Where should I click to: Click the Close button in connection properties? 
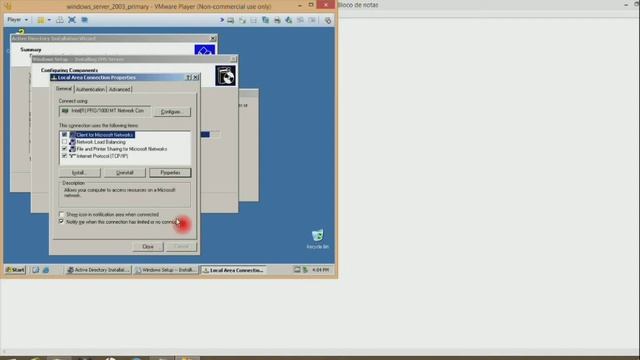[x=148, y=247]
